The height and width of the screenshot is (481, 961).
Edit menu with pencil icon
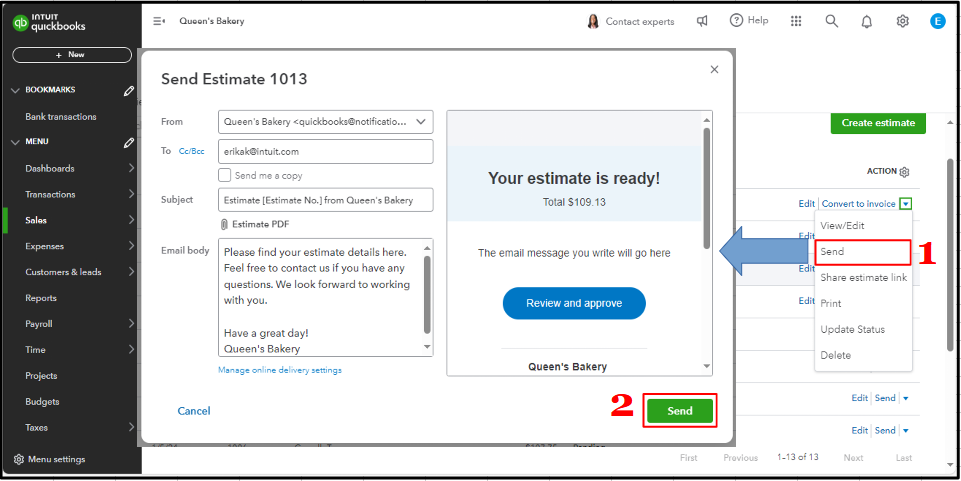click(x=128, y=143)
